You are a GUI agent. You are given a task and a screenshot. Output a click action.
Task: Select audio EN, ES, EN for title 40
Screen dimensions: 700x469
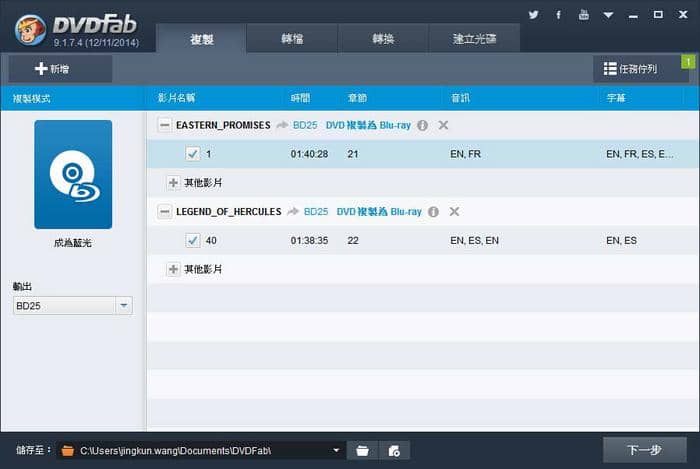[x=474, y=241]
